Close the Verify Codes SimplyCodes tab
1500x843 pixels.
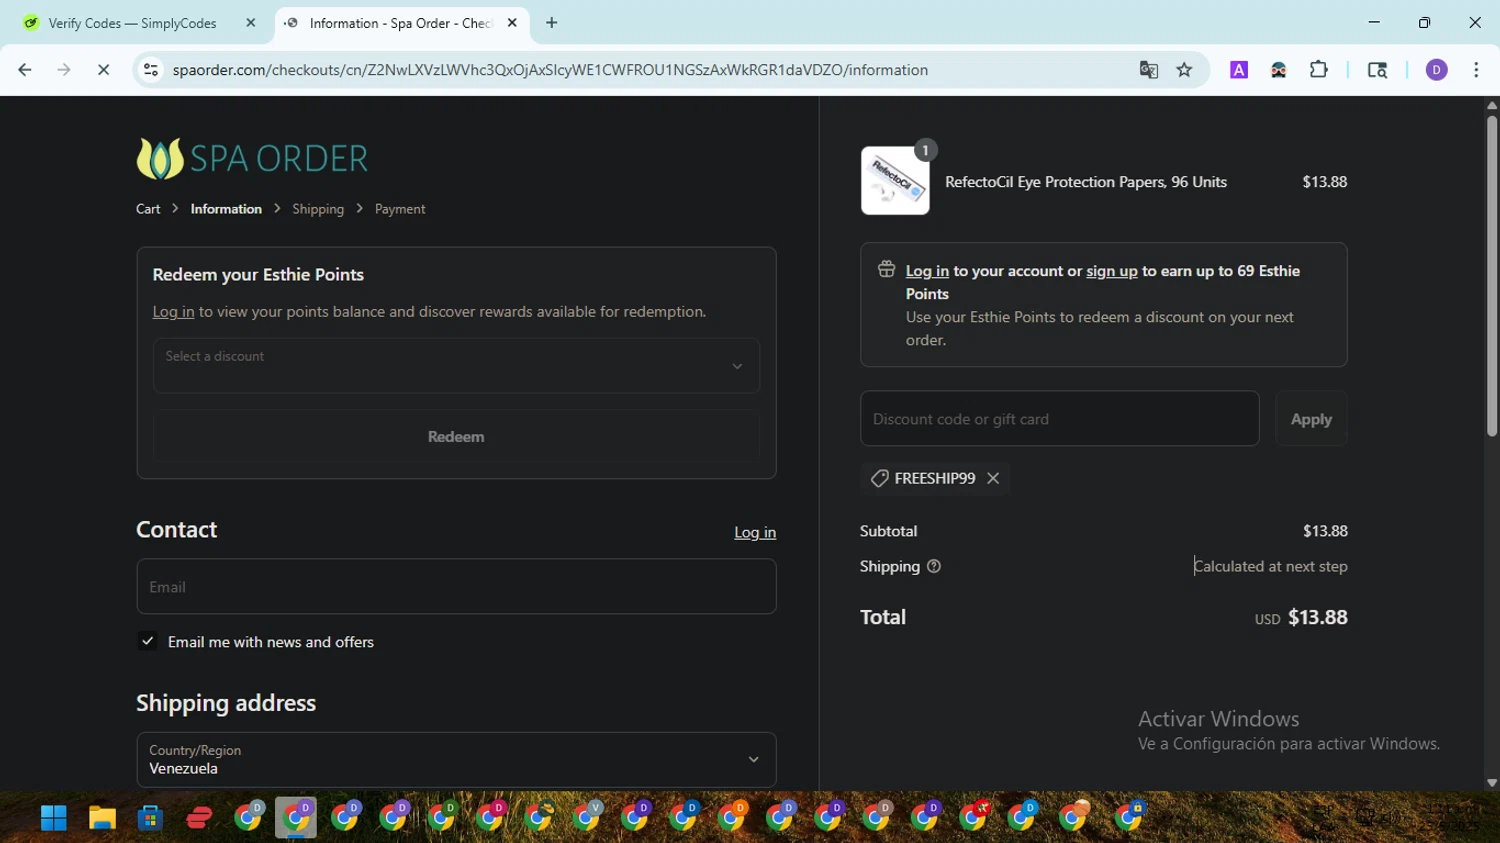click(x=251, y=23)
